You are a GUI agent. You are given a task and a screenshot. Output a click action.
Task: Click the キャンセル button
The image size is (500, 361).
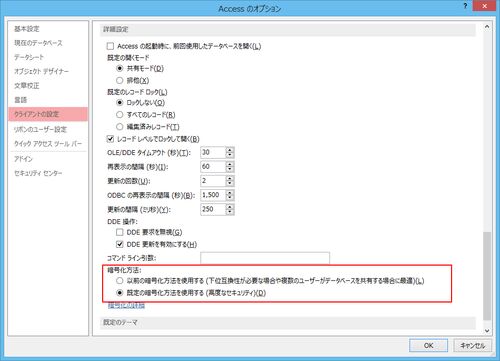(x=472, y=345)
